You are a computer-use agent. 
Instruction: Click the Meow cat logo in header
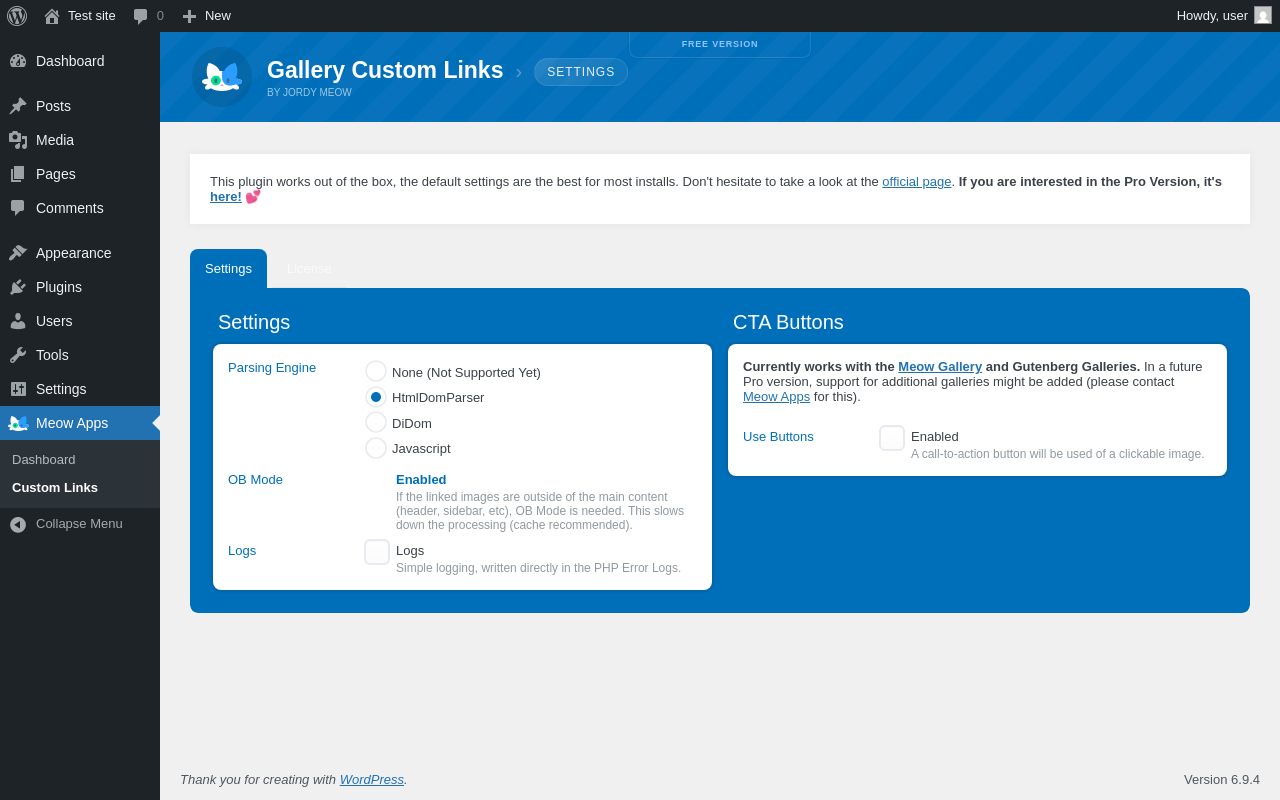[x=222, y=77]
